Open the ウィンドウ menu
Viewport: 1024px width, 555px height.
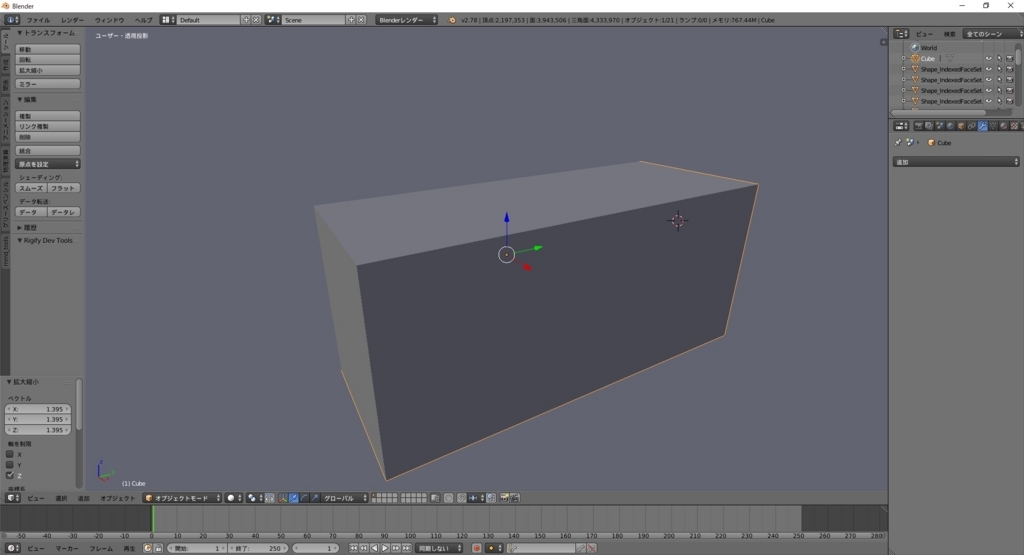pos(109,20)
